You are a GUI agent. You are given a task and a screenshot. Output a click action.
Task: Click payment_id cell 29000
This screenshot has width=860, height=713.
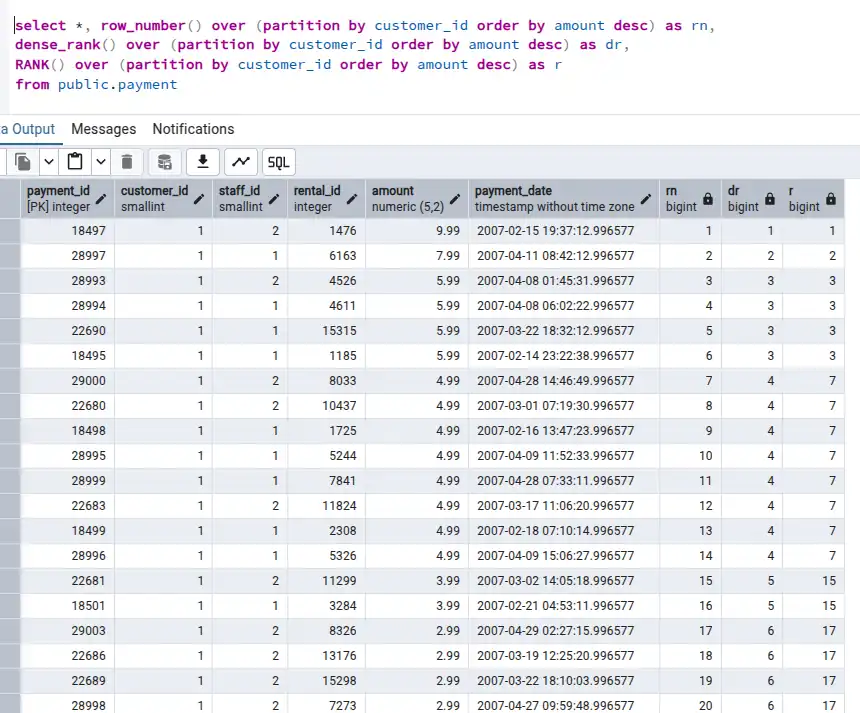coord(67,381)
